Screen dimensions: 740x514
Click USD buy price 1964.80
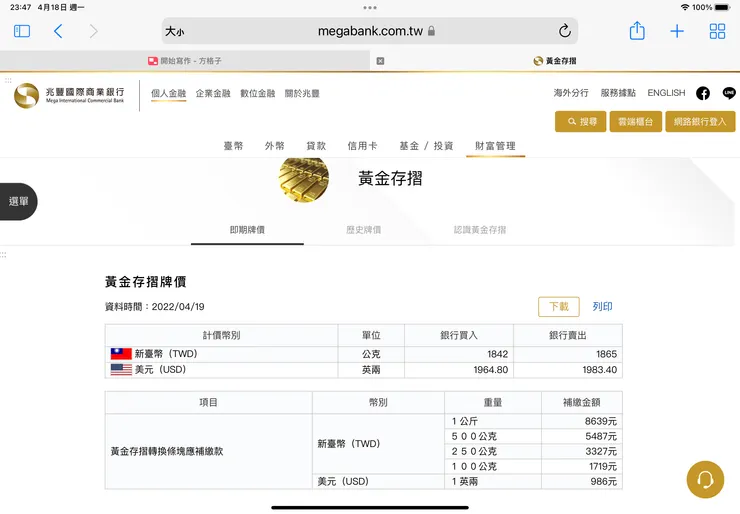(491, 370)
